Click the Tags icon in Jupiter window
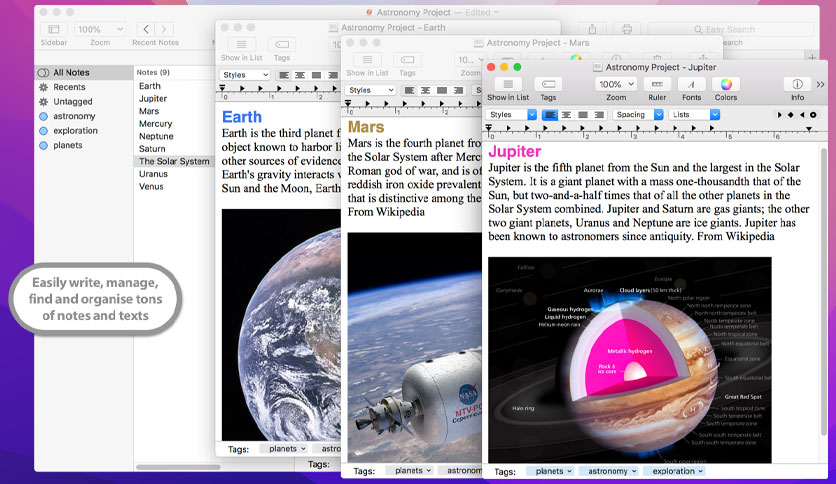This screenshot has width=836, height=484. pyautogui.click(x=549, y=84)
